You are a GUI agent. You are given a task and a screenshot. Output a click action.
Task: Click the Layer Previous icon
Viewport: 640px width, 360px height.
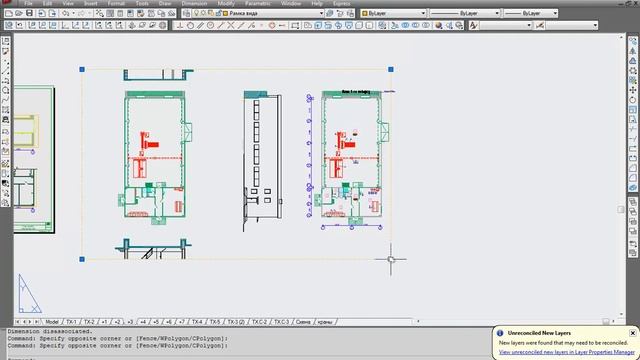click(x=340, y=13)
